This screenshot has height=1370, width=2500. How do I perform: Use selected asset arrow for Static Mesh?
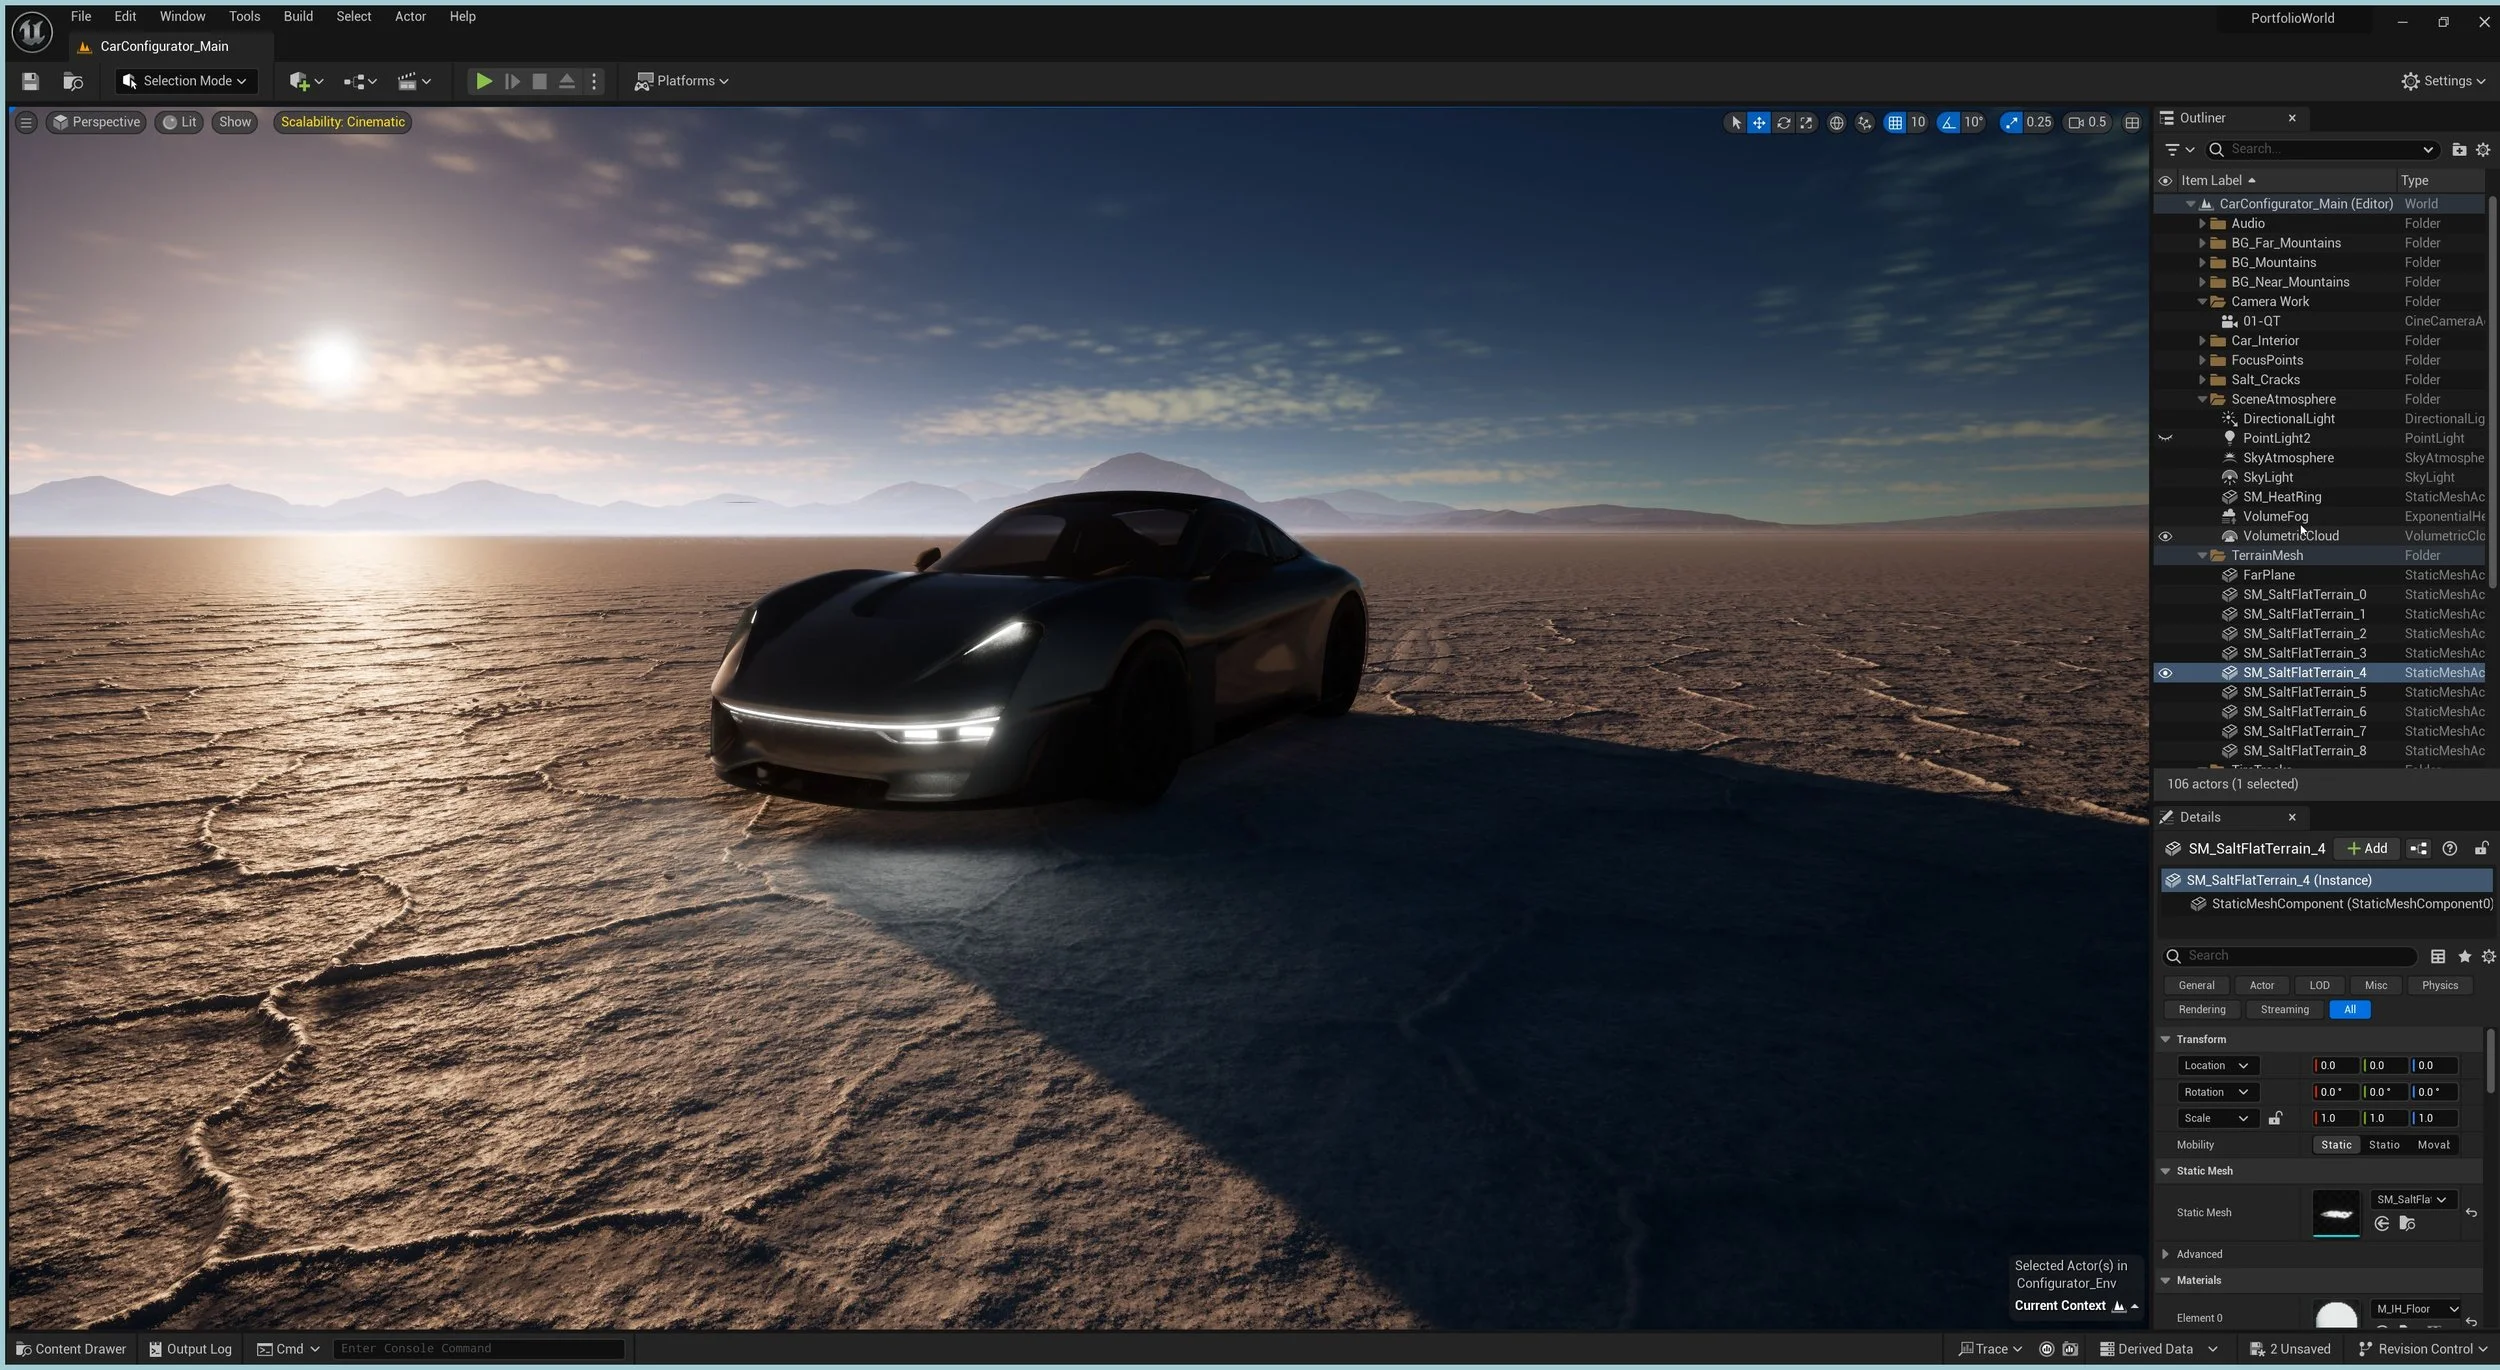(x=2382, y=1223)
